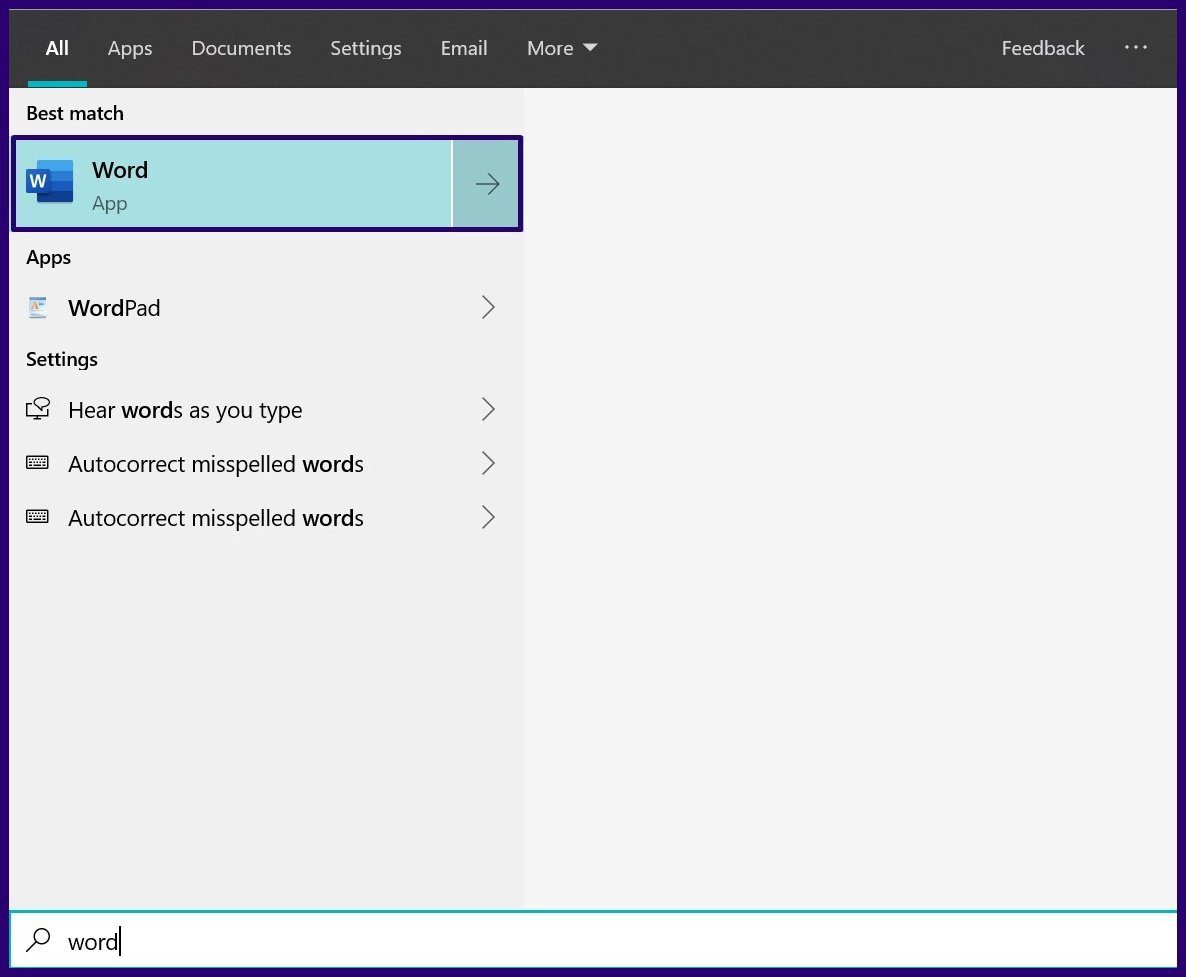Expand the WordPad result chevron

pos(488,307)
